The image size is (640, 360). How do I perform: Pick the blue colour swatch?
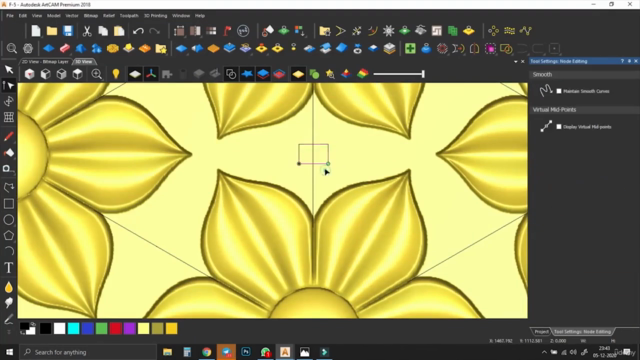coord(87,329)
